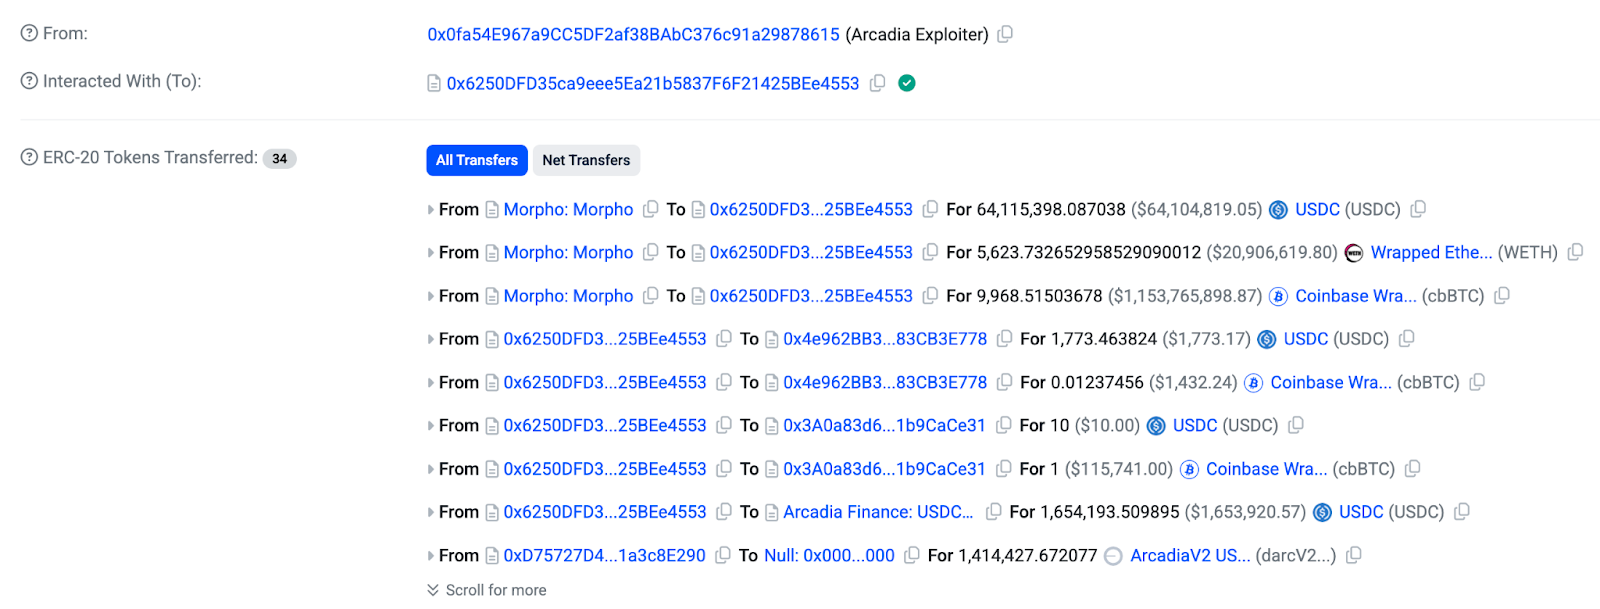Expand the 1,414,427.672077 darcV2 transfer row
The height and width of the screenshot is (609, 1600).
click(x=431, y=556)
